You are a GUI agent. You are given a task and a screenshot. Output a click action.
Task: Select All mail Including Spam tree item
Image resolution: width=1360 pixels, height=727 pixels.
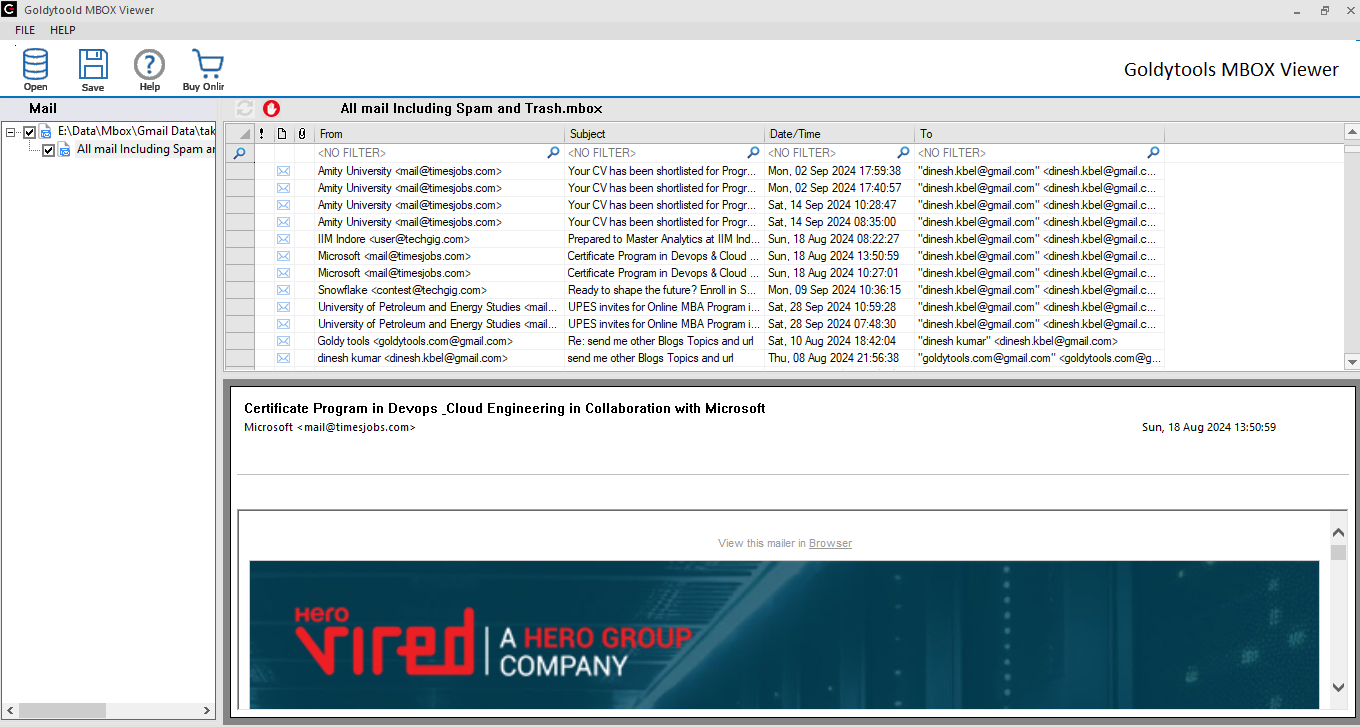pyautogui.click(x=146, y=150)
